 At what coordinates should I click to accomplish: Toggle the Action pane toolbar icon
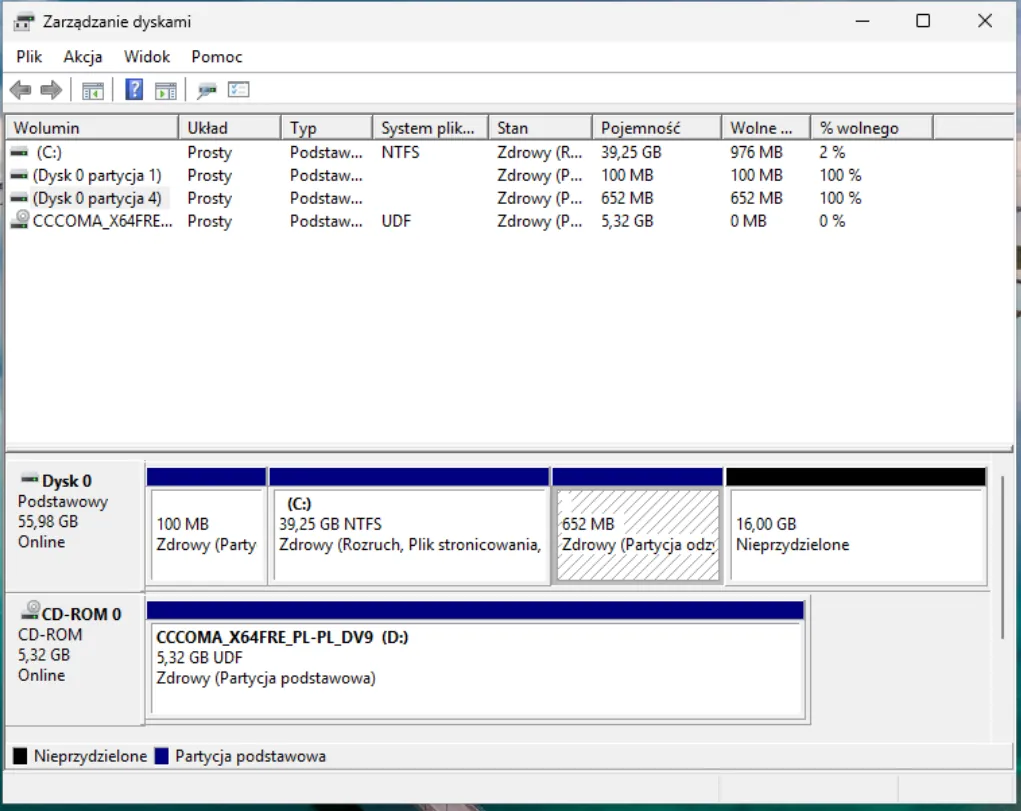165,90
